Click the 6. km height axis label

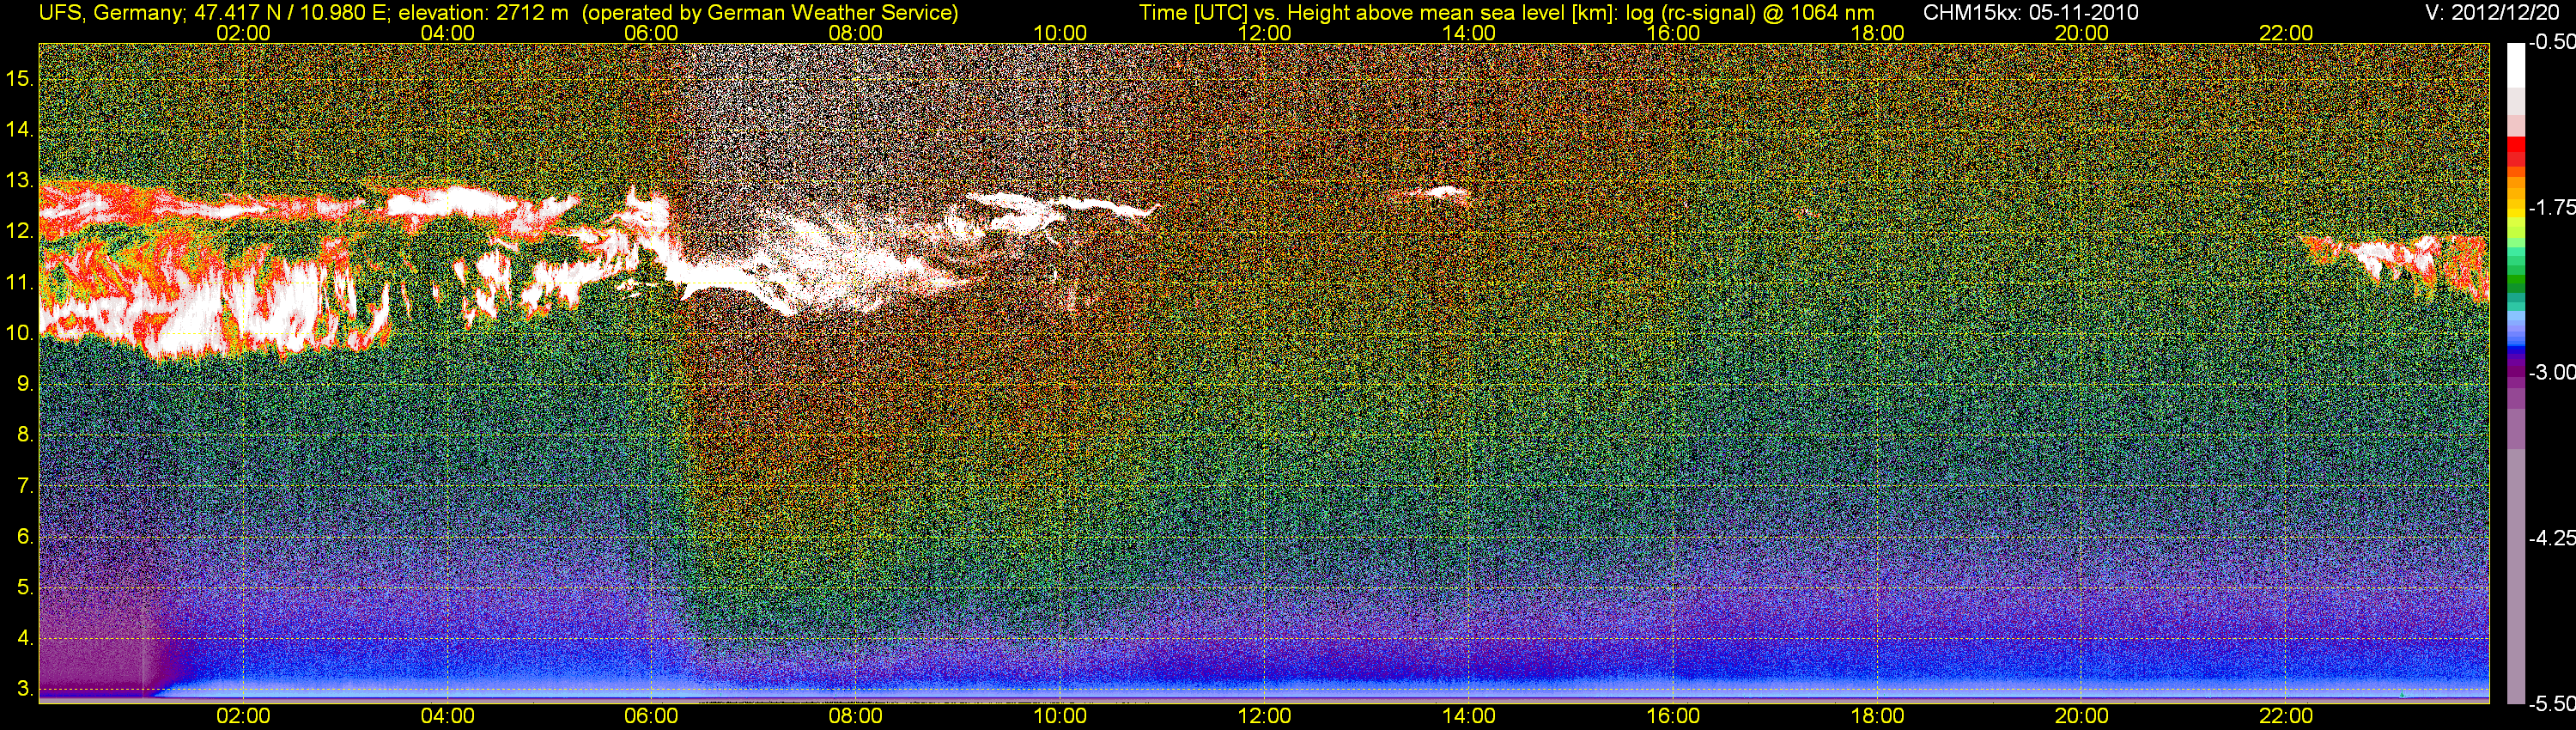tap(26, 537)
